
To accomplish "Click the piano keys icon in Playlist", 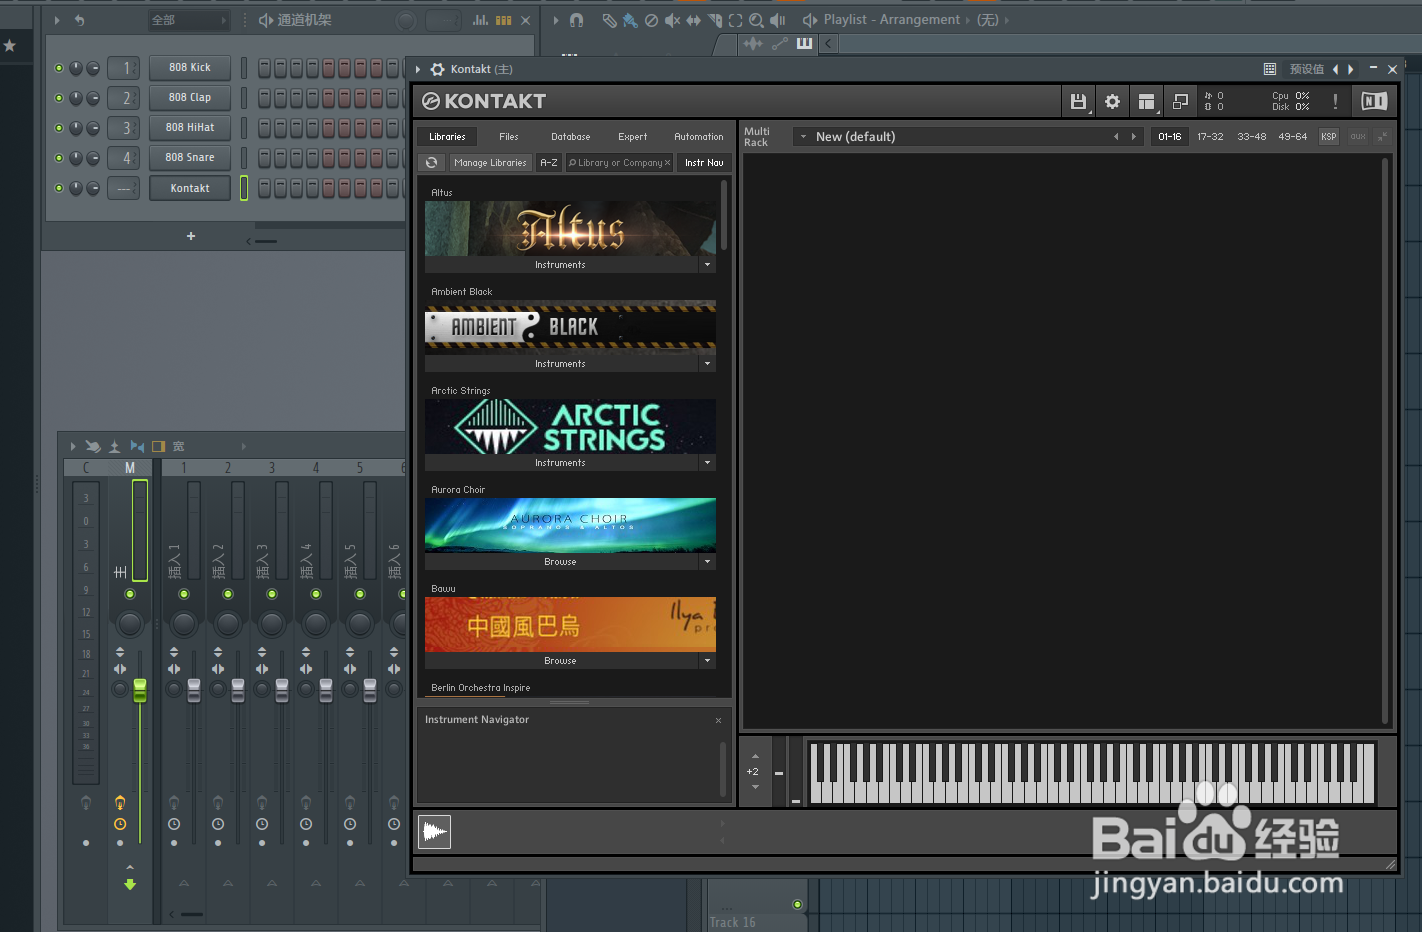I will pos(804,43).
